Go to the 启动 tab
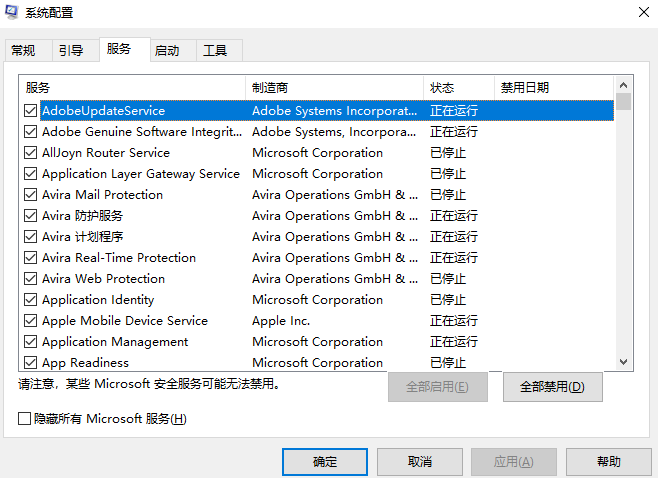The image size is (658, 478). click(167, 50)
